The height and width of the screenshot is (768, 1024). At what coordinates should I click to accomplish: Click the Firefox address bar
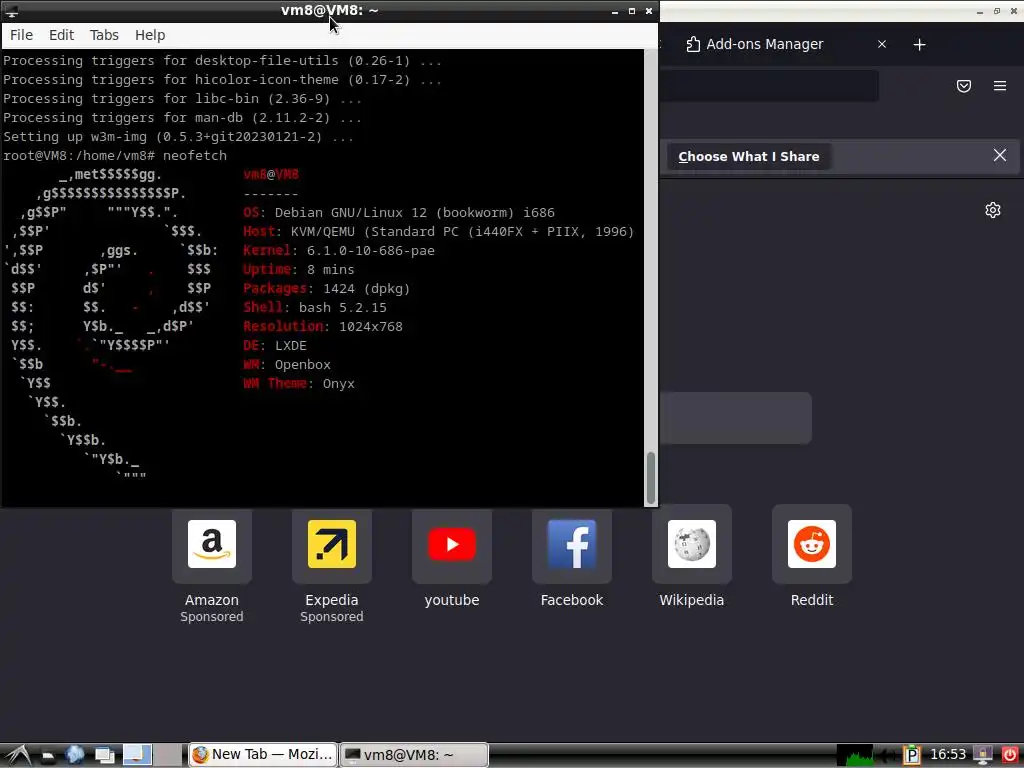click(768, 86)
